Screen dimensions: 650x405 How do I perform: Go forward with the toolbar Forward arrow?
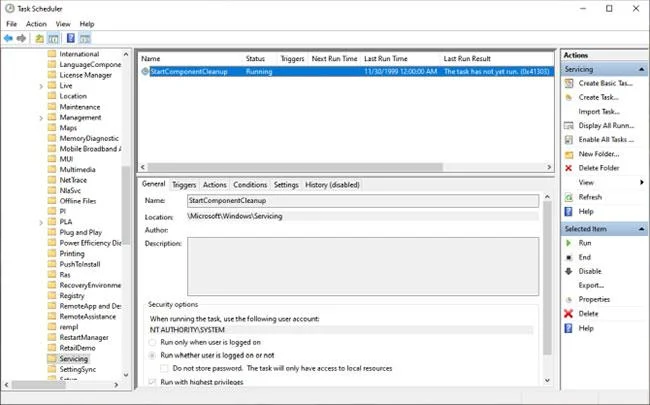pyautogui.click(x=22, y=39)
